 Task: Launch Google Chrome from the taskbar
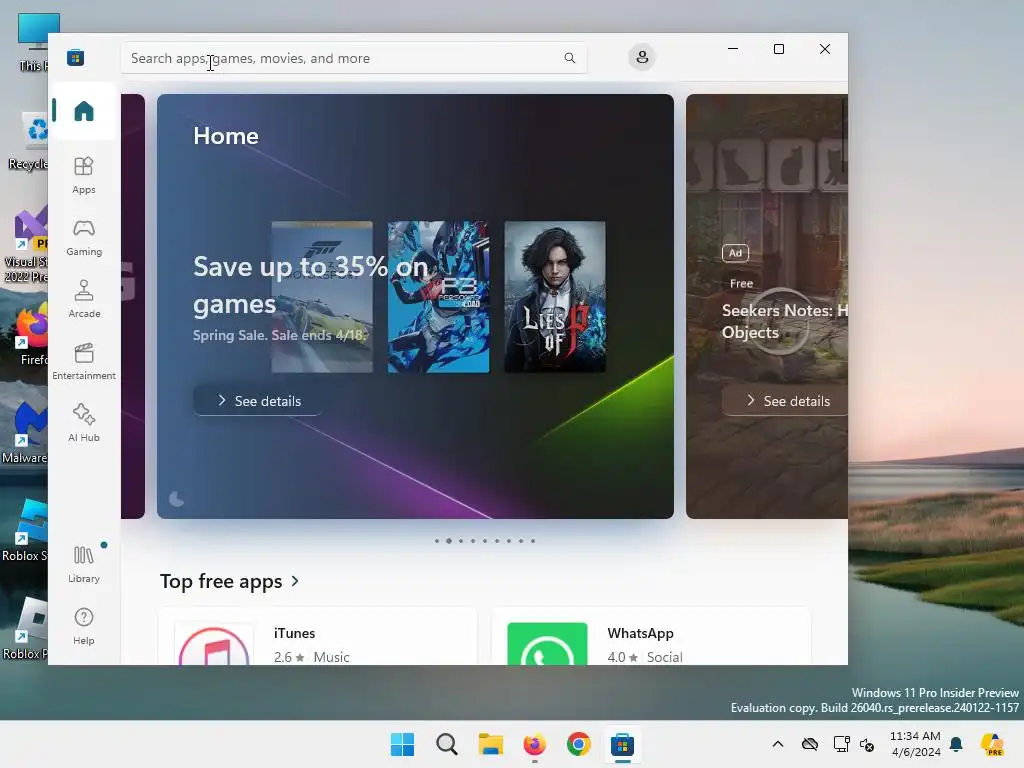[x=579, y=744]
